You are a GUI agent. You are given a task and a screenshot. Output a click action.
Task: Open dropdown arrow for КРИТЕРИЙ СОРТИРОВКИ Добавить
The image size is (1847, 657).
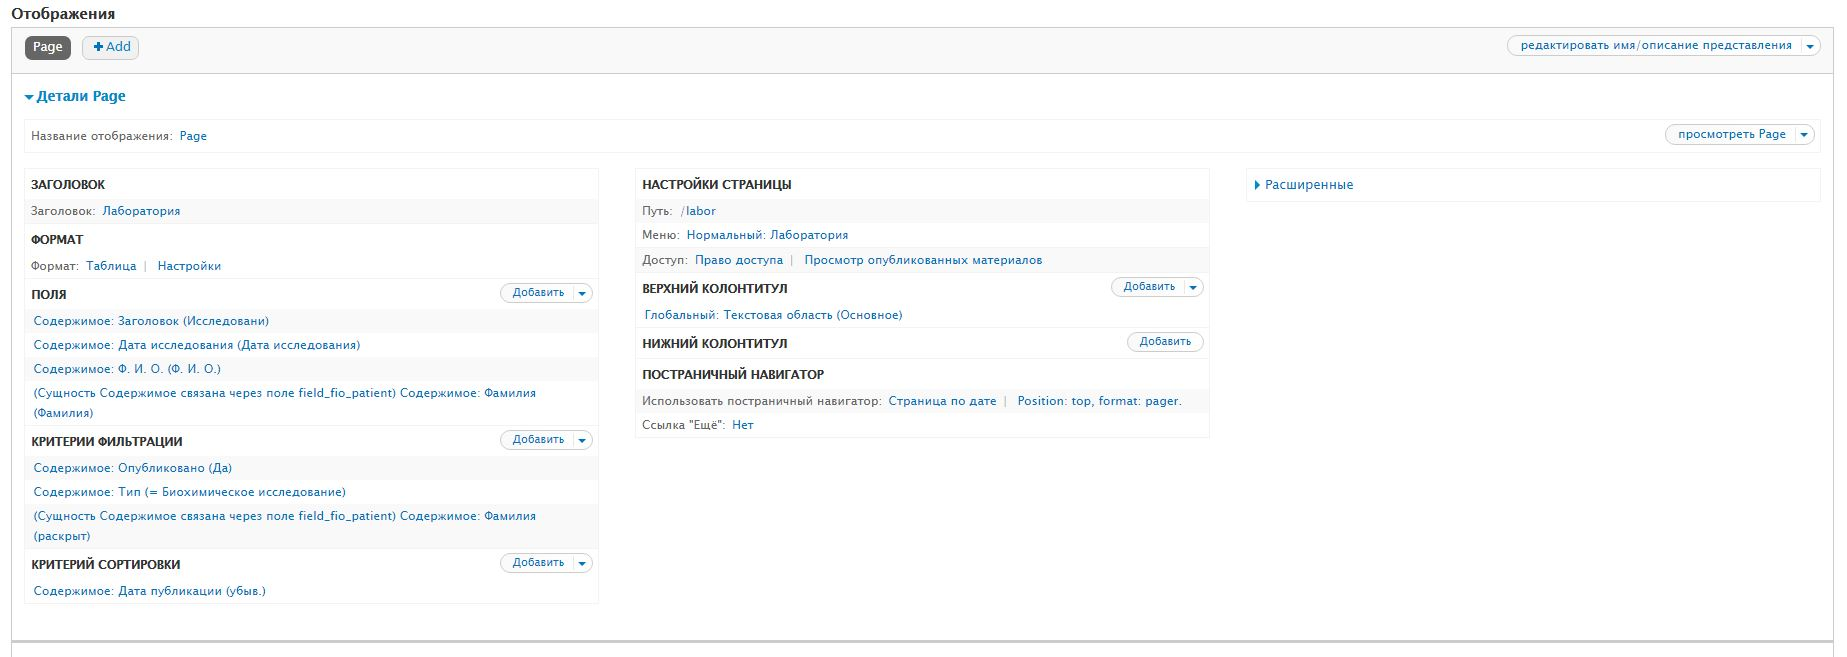coord(582,564)
